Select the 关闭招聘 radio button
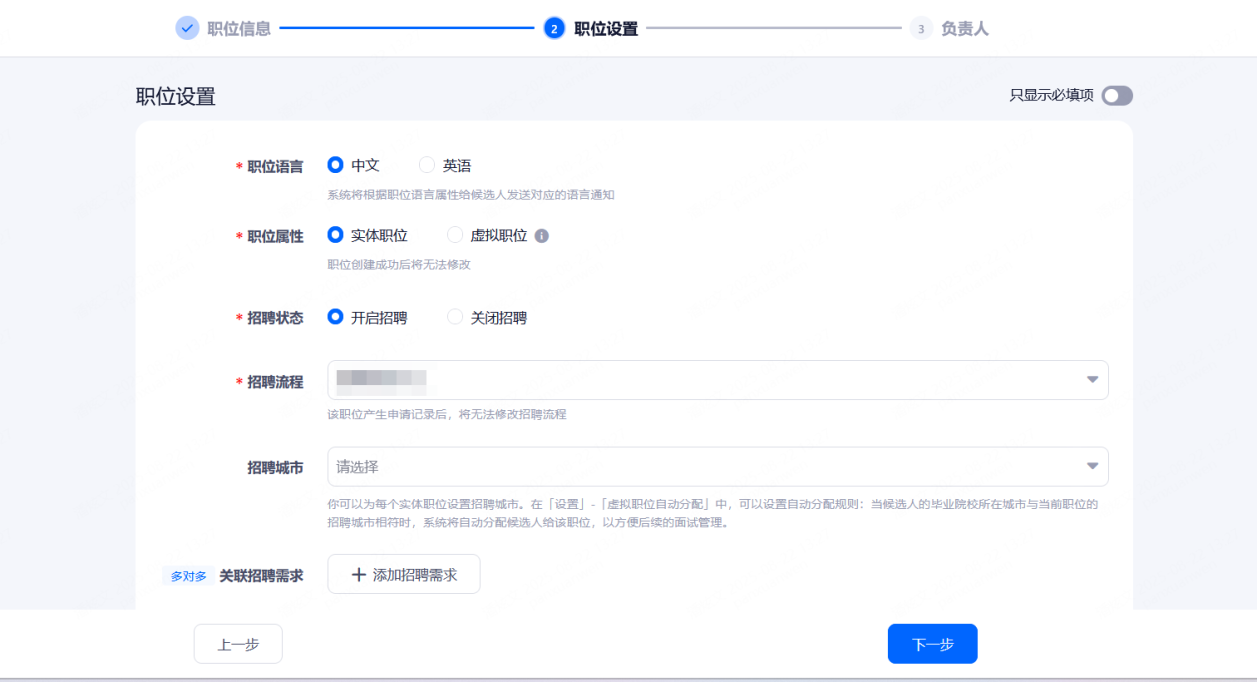 pos(455,317)
